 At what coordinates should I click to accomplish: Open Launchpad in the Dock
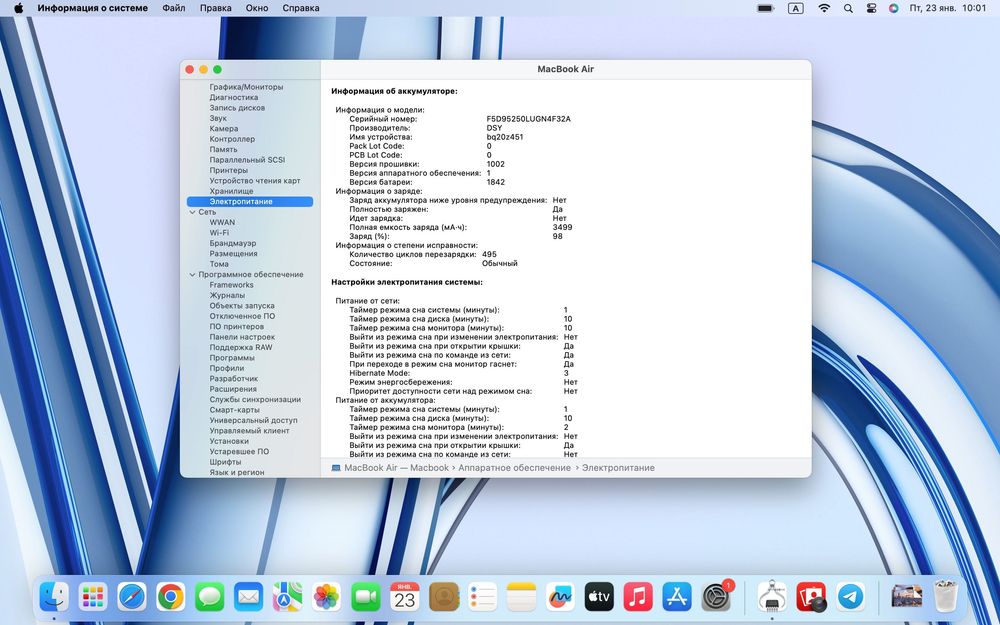[93, 598]
